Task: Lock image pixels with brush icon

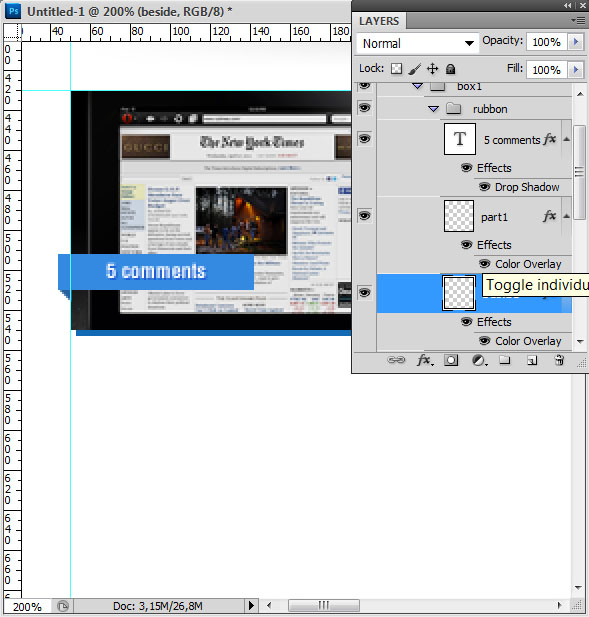Action: point(414,69)
